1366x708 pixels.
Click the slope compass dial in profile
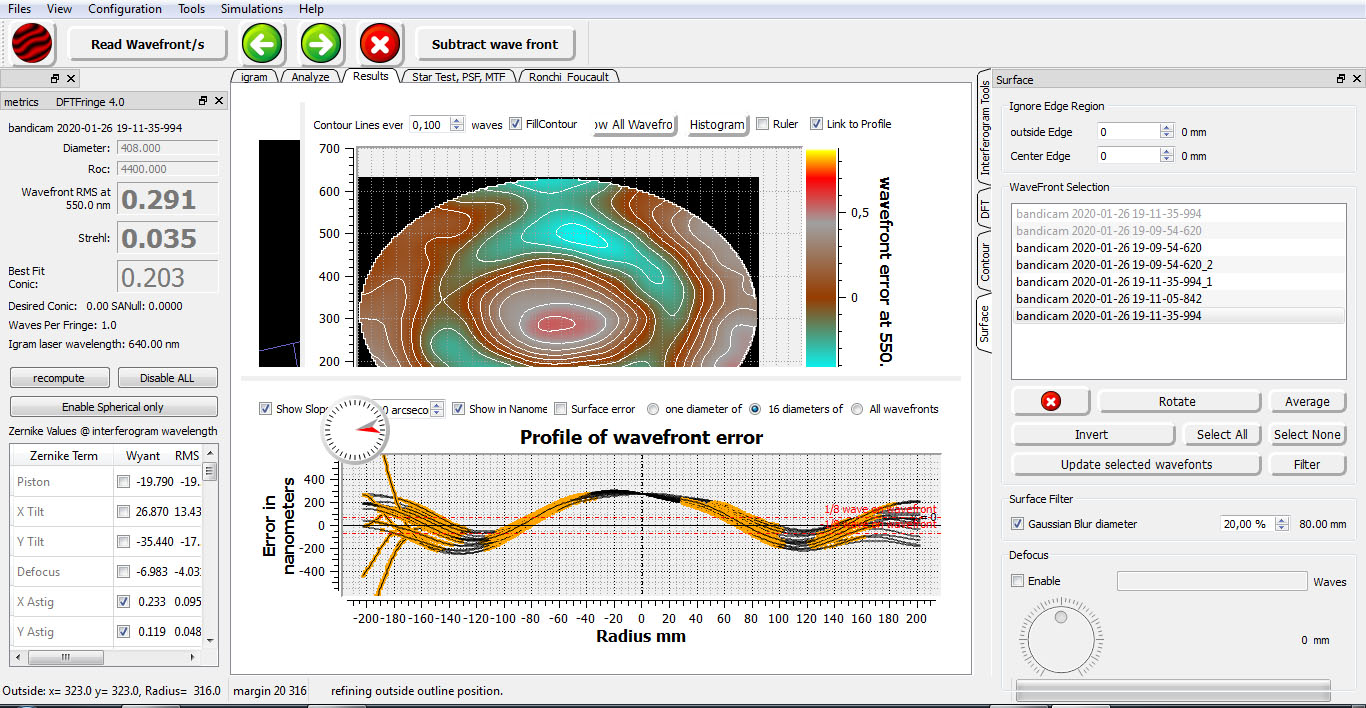(353, 428)
